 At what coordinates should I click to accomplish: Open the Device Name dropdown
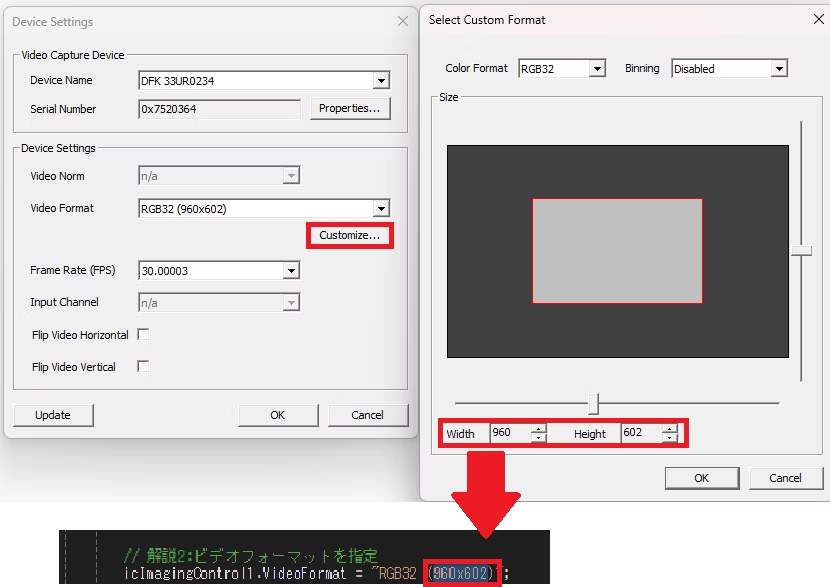[380, 81]
